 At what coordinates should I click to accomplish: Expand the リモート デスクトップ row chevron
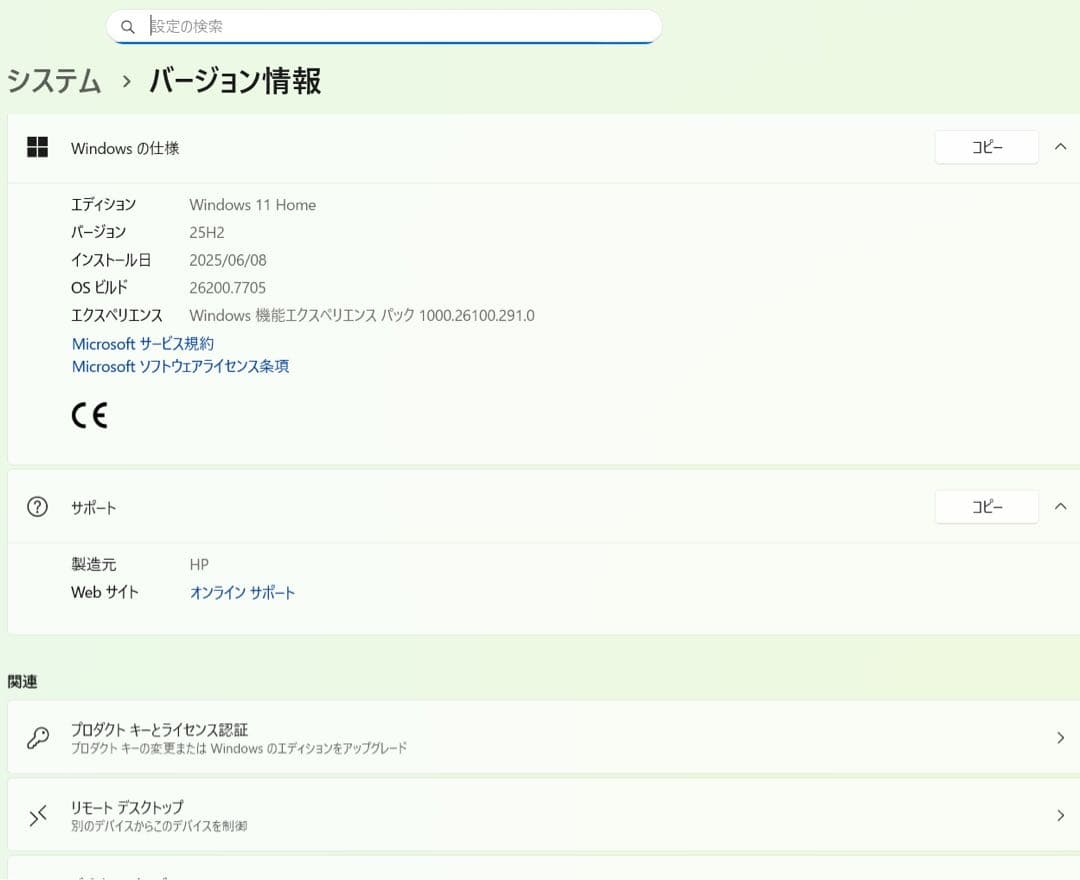click(1061, 815)
